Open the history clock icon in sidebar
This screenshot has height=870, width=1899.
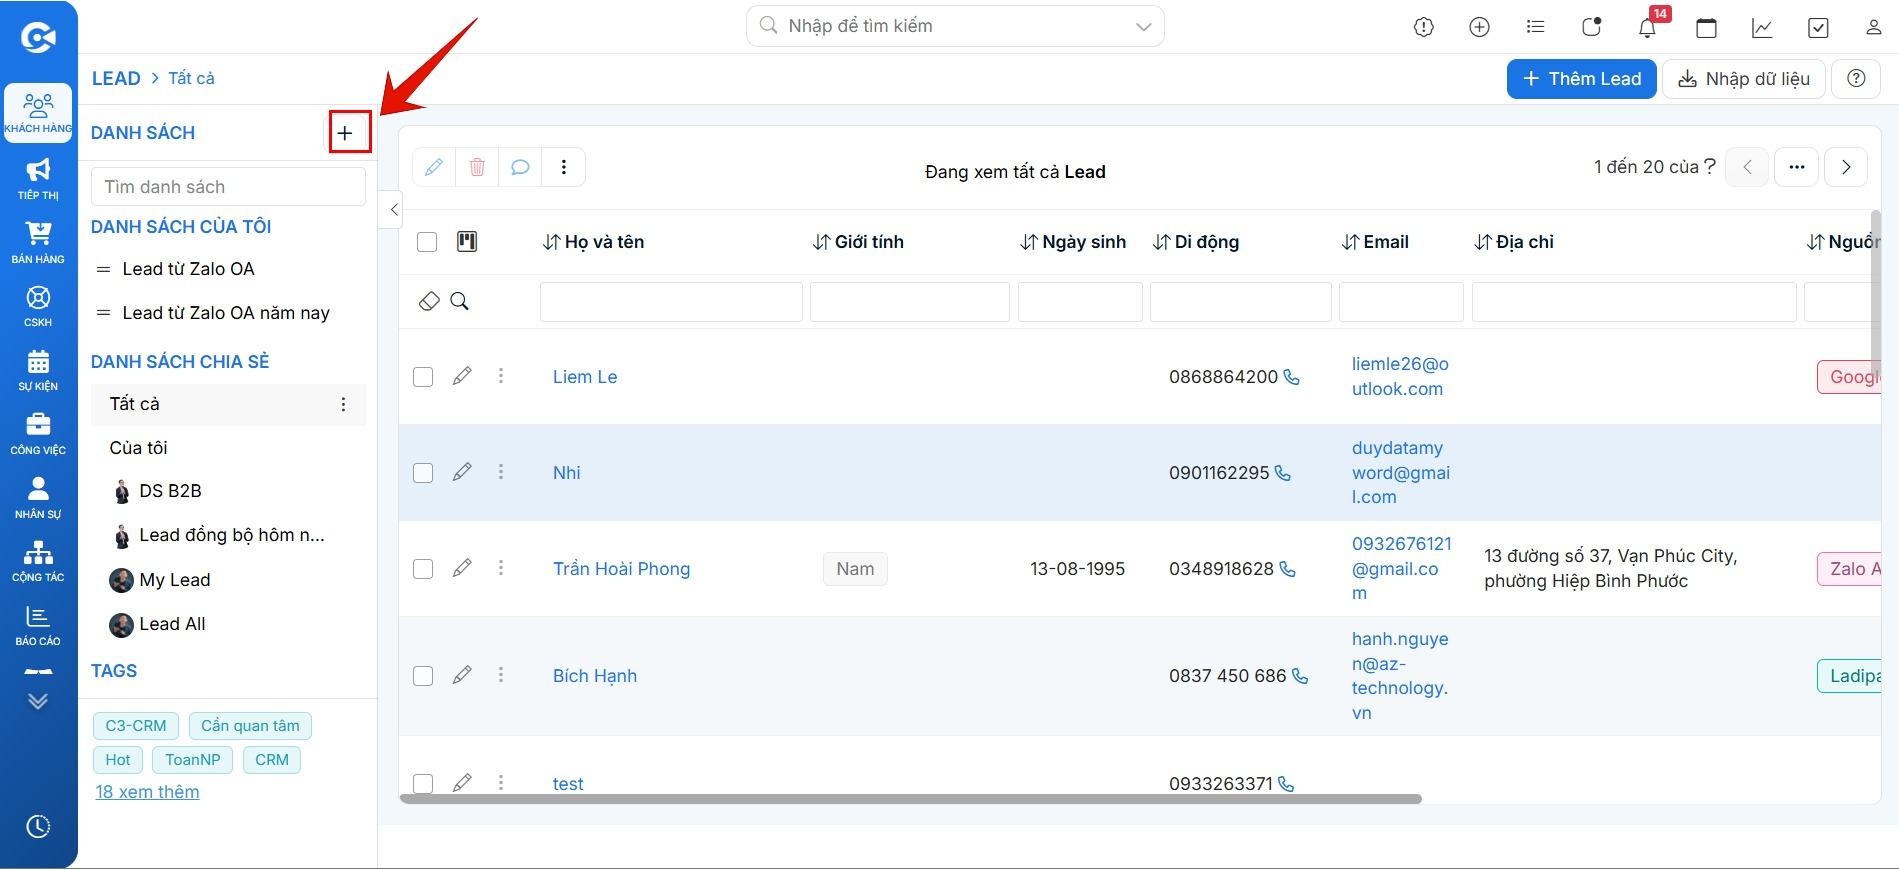coord(38,827)
